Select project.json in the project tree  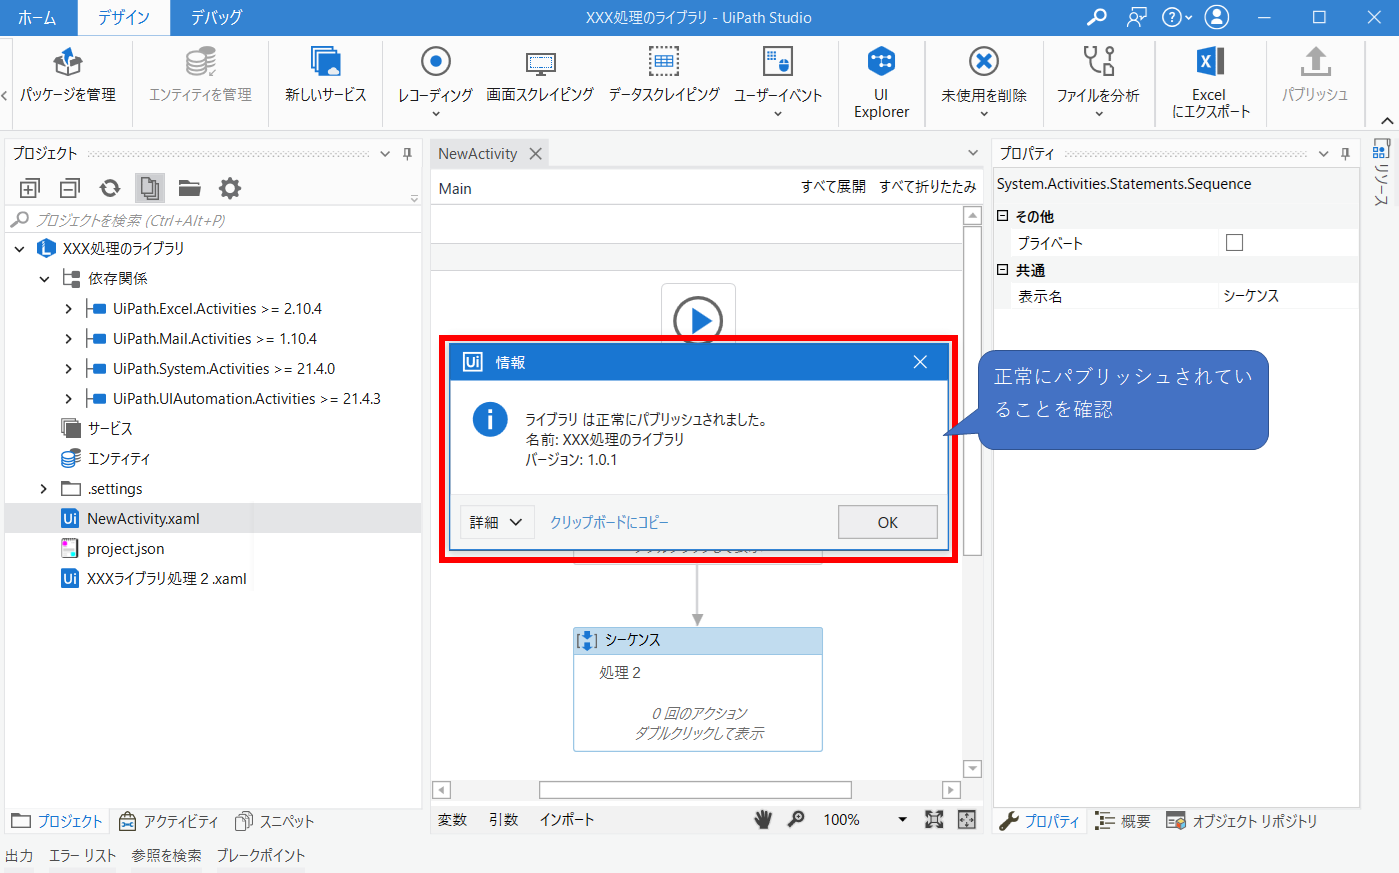(126, 548)
